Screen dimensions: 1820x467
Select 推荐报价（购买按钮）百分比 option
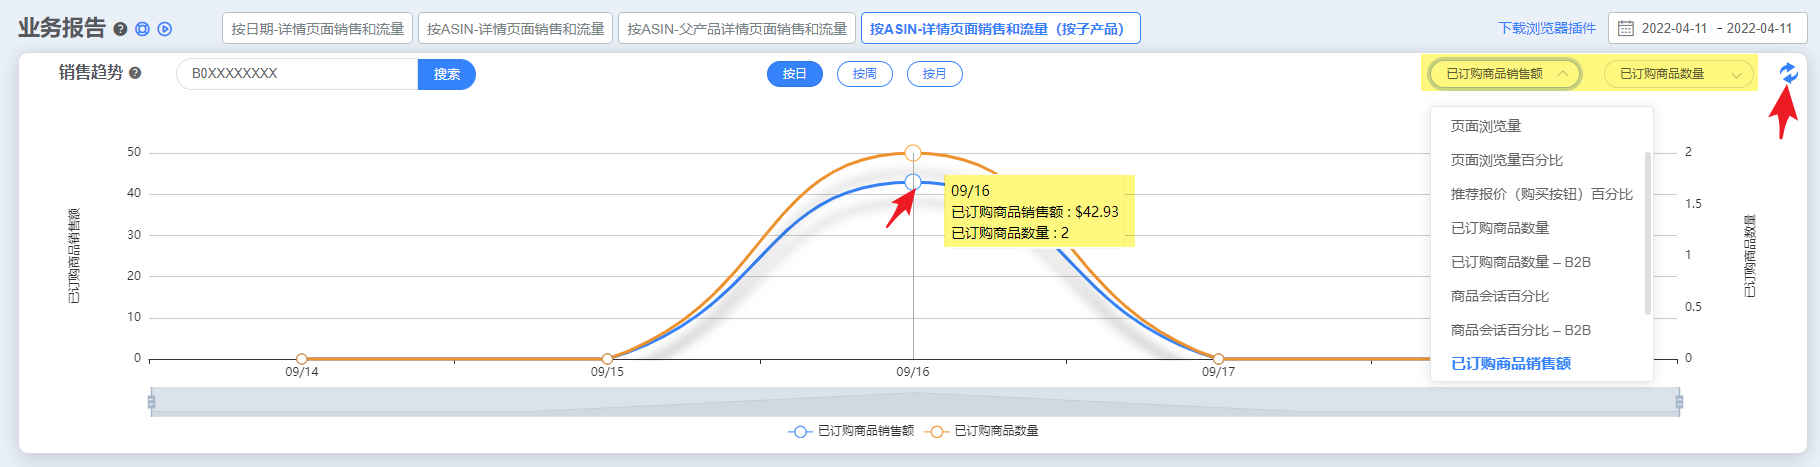pos(1541,194)
